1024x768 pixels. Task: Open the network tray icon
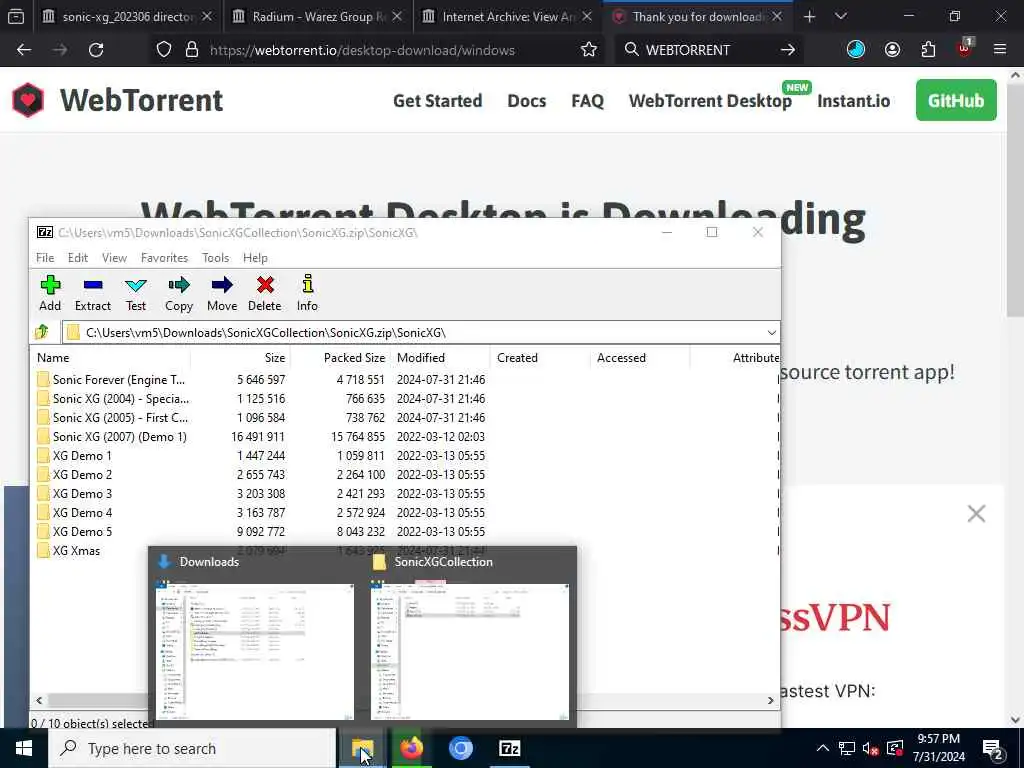pos(847,748)
